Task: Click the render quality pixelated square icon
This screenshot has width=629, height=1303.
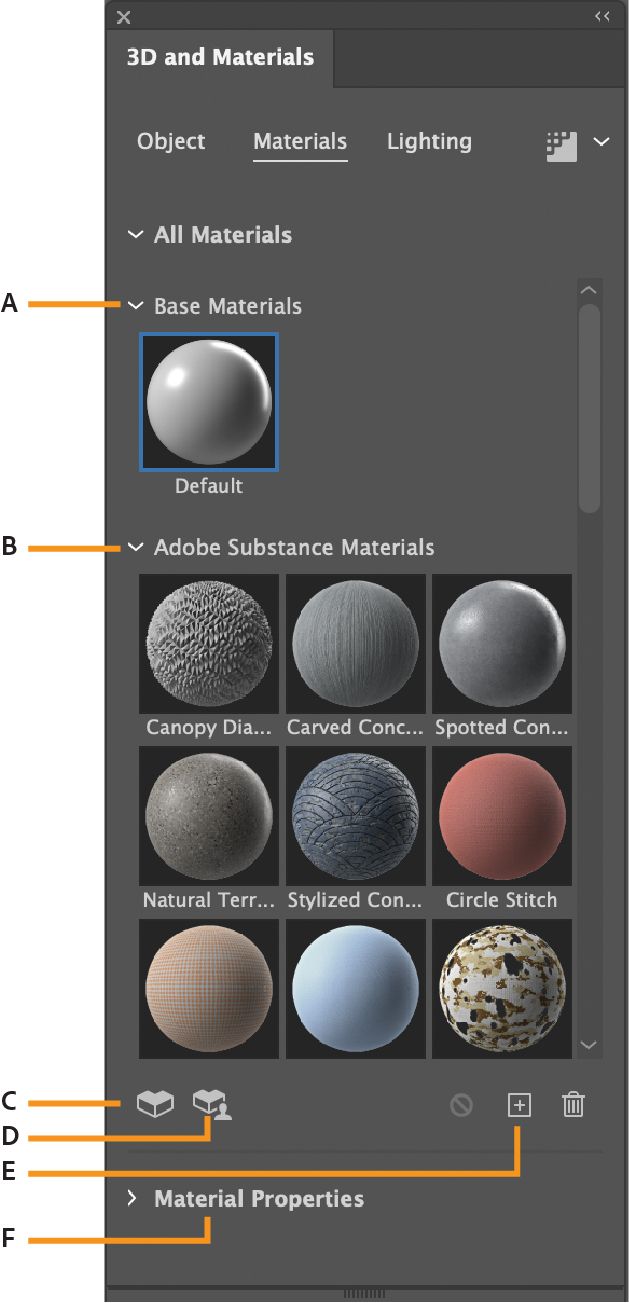Action: 561,145
